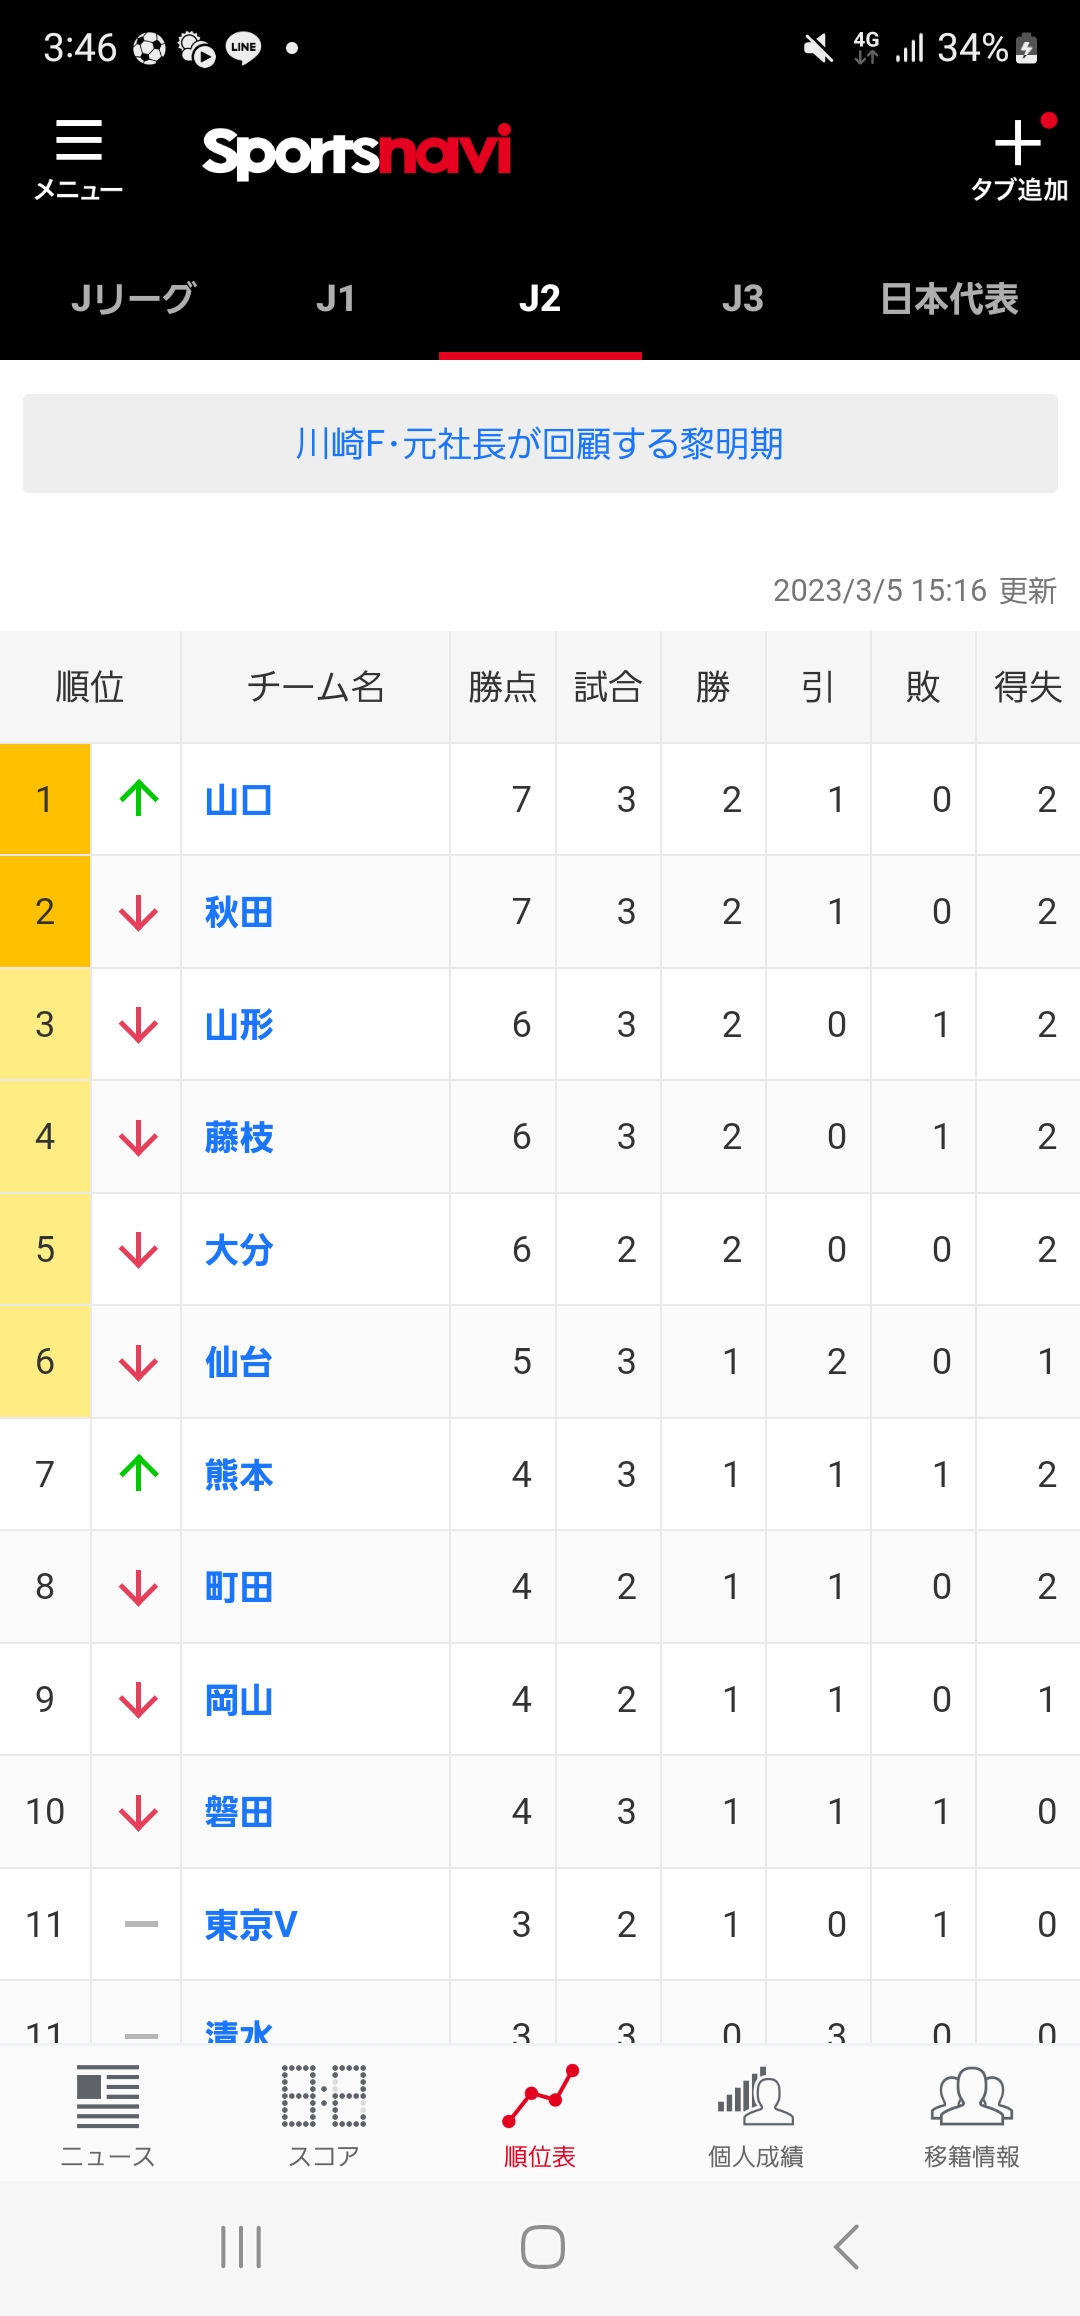The height and width of the screenshot is (2316, 1080).
Task: Open the ニュース news icon
Action: point(108,2097)
